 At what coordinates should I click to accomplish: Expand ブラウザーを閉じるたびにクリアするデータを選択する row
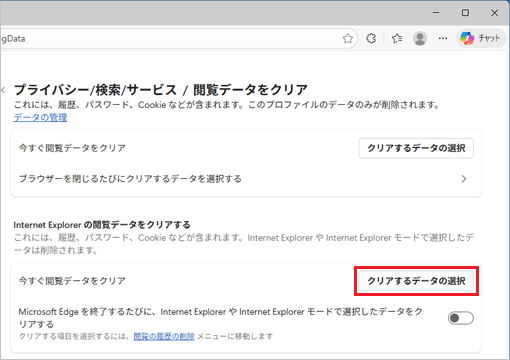(246, 179)
